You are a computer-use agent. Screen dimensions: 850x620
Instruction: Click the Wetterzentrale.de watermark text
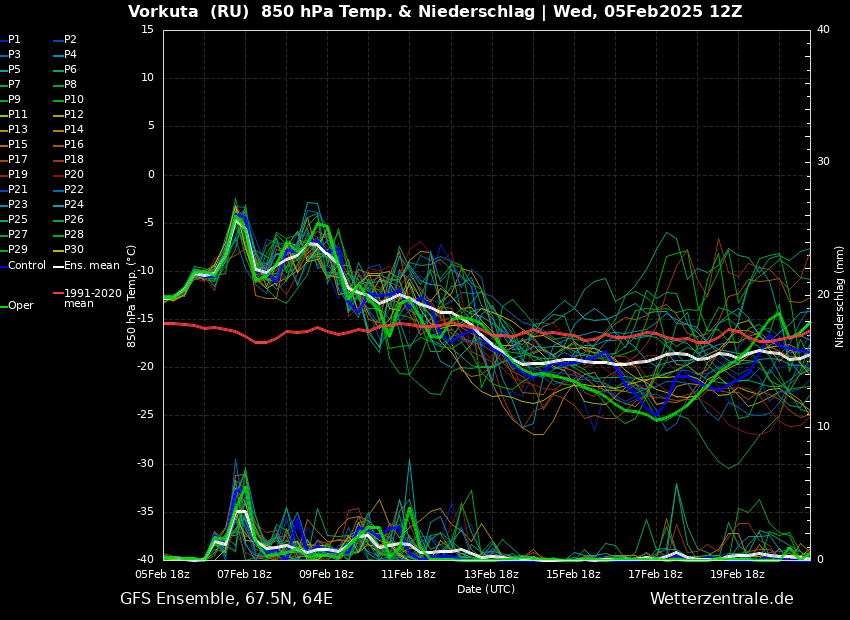(721, 599)
